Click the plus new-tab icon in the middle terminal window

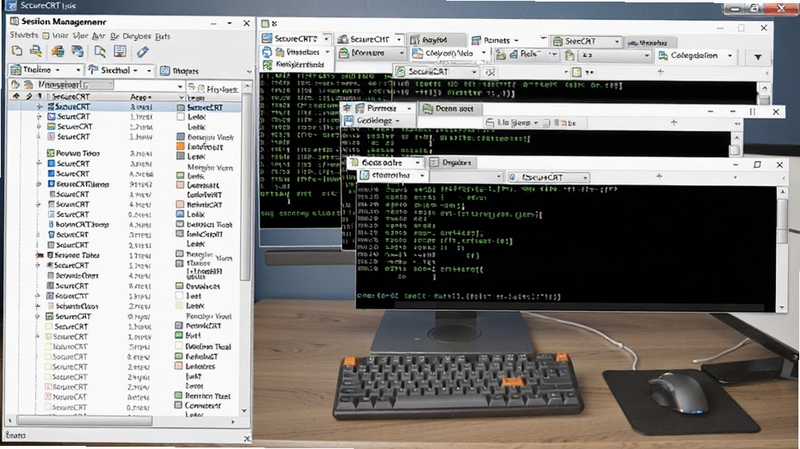click(x=674, y=122)
